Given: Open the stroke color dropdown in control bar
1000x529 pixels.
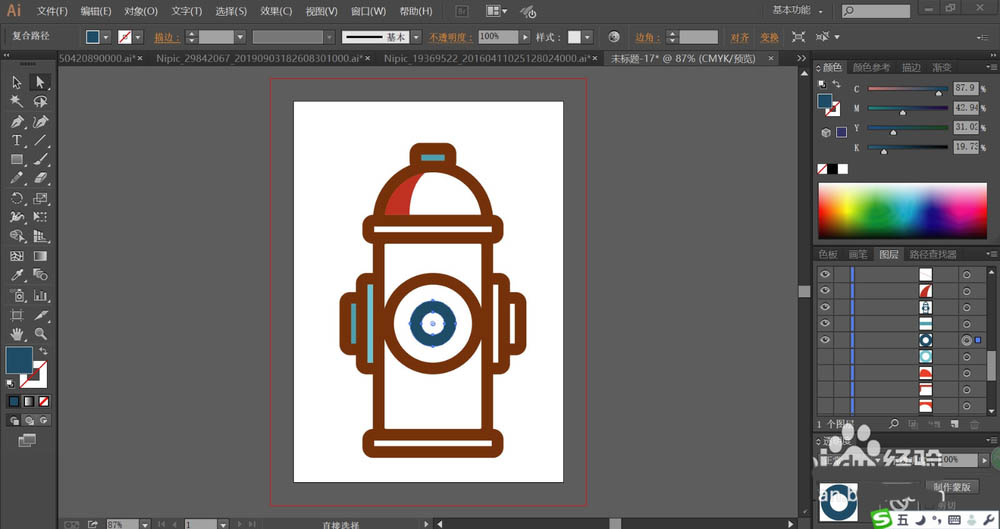Looking at the screenshot, I should [x=138, y=37].
